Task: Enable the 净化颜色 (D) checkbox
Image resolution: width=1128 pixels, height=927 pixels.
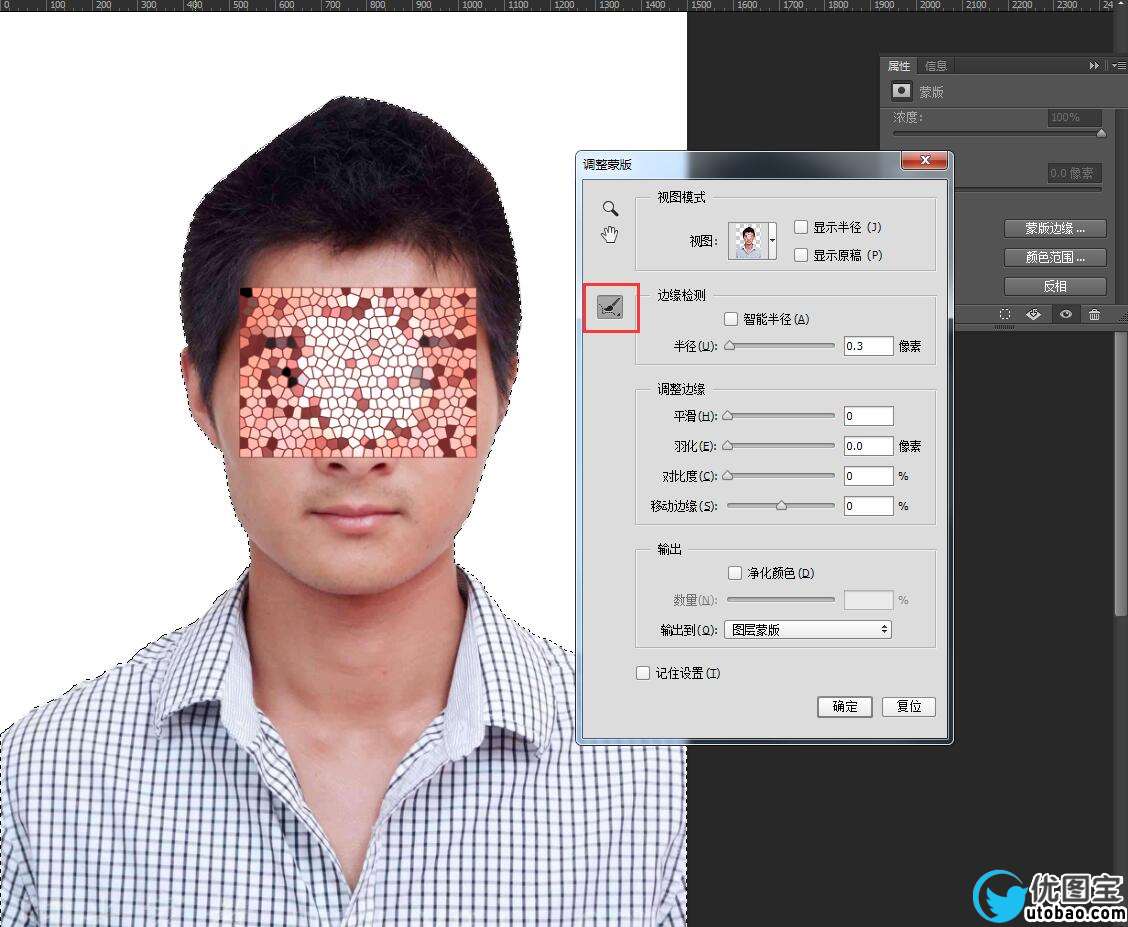Action: point(734,573)
